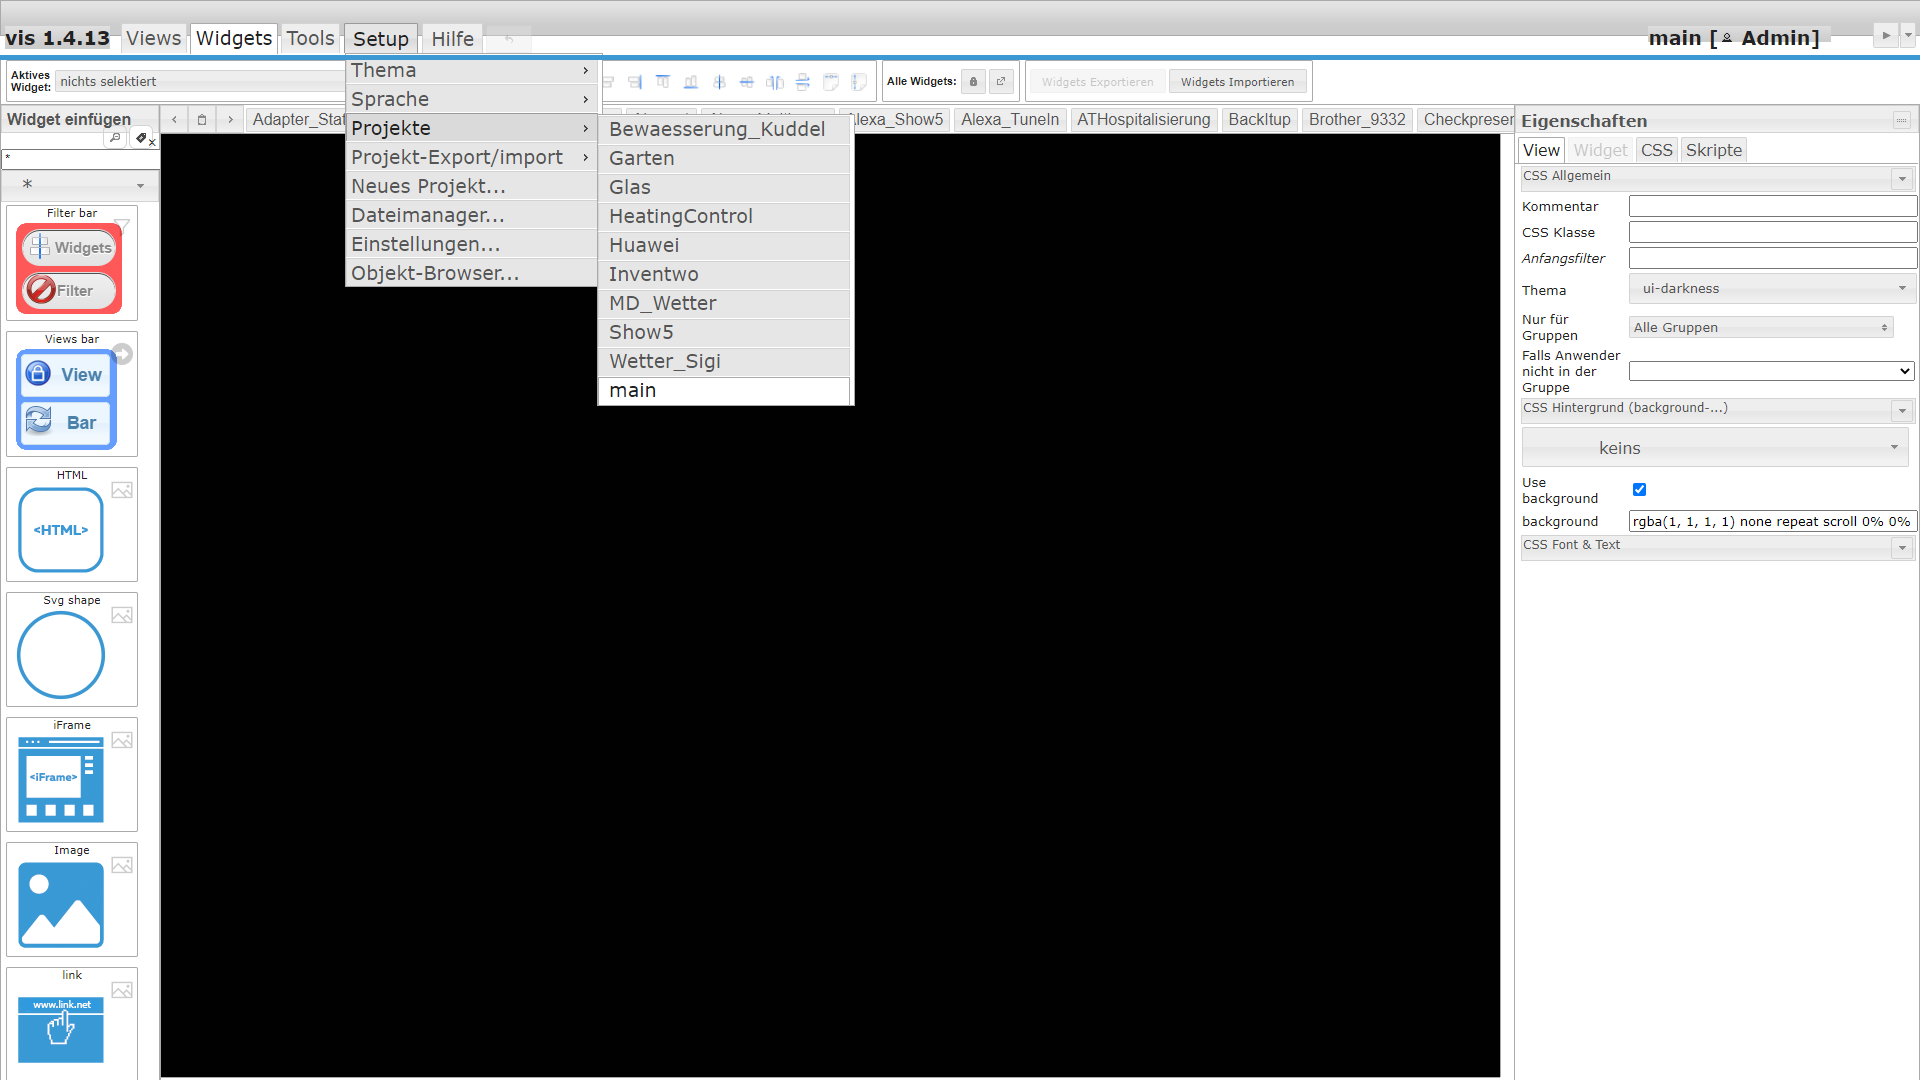Disable the Use background checkbox
The image size is (1920, 1080).
[x=1639, y=489]
